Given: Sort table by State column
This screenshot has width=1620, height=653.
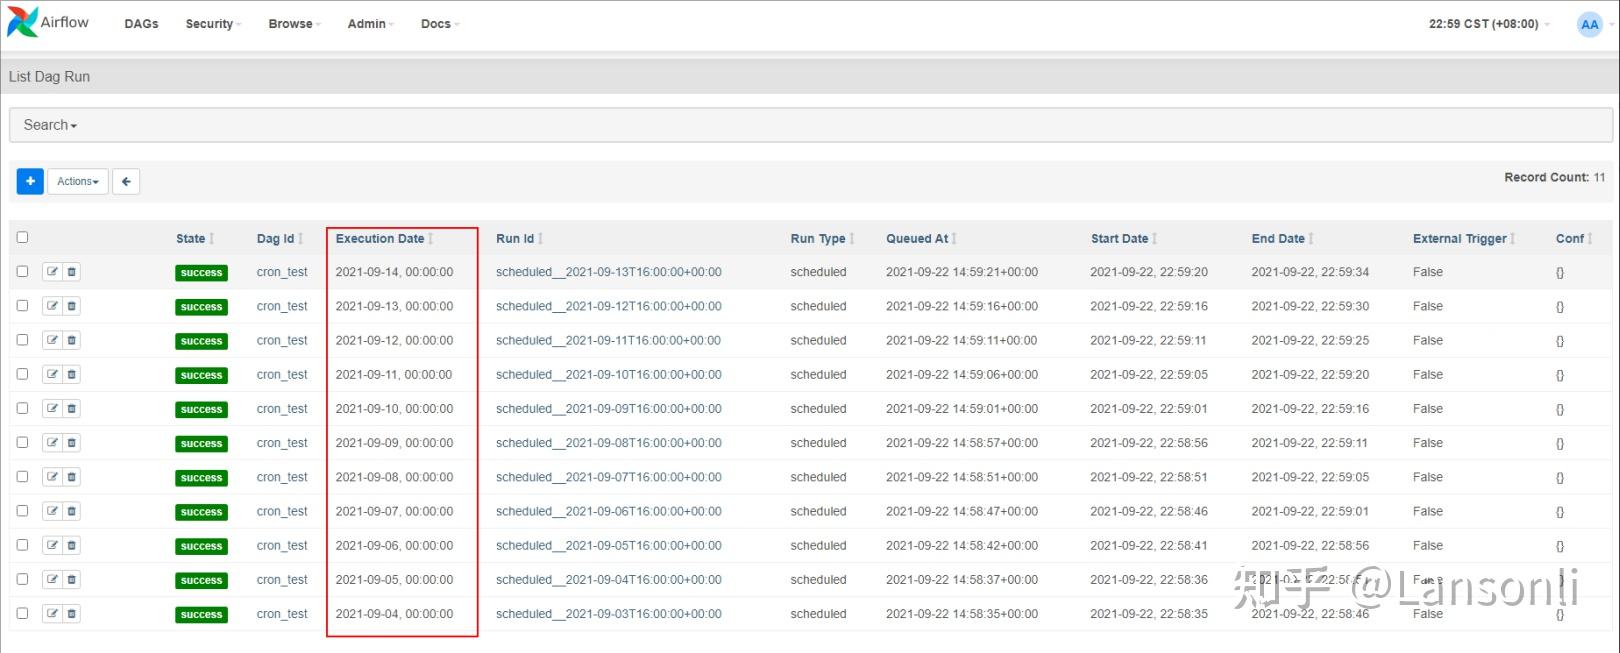Looking at the screenshot, I should [195, 239].
